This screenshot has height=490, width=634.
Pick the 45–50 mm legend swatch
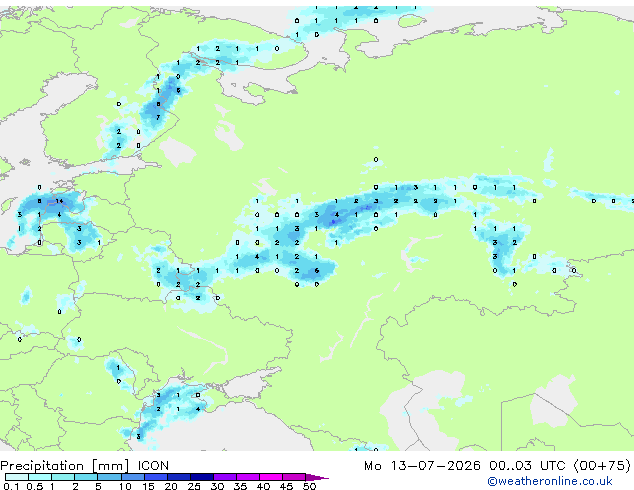(294, 477)
